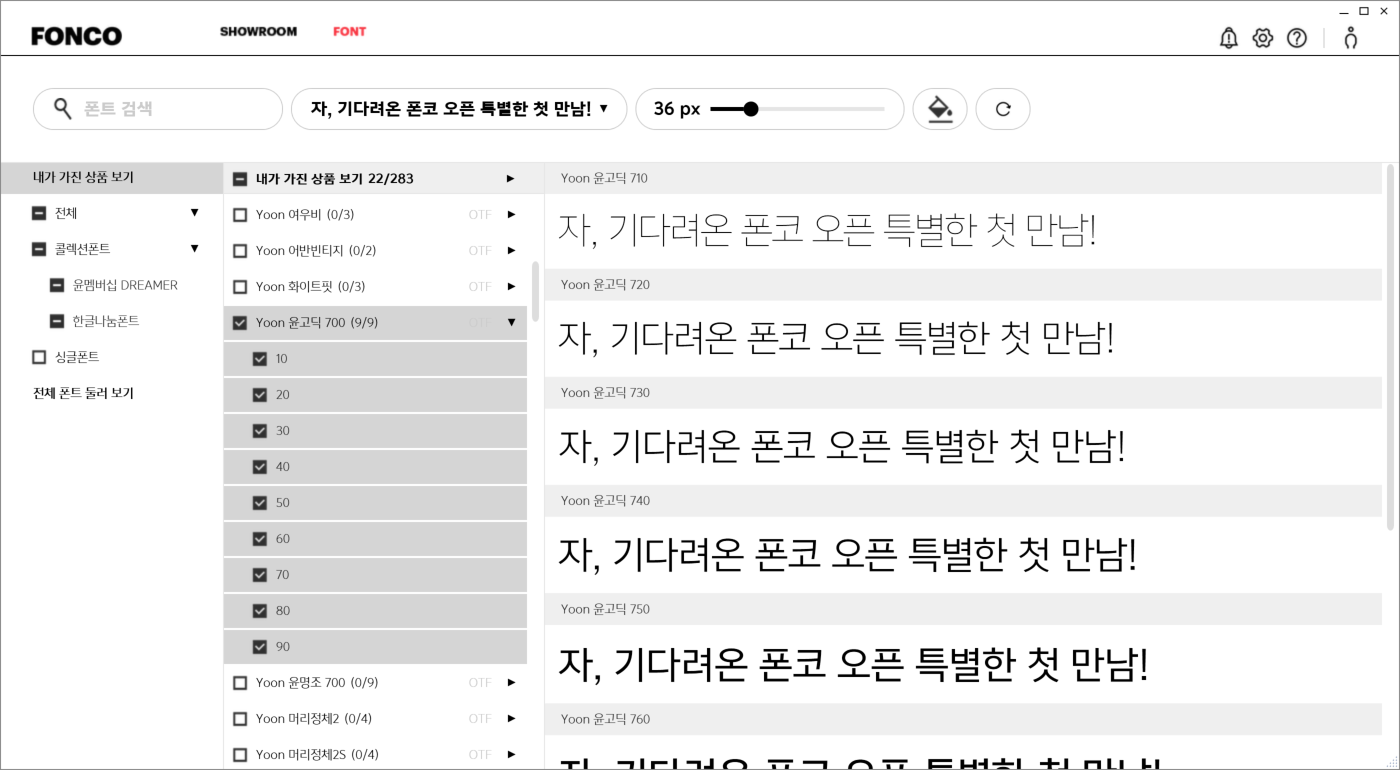Collapse the 콜렉션폰트 arrow

coord(194,249)
